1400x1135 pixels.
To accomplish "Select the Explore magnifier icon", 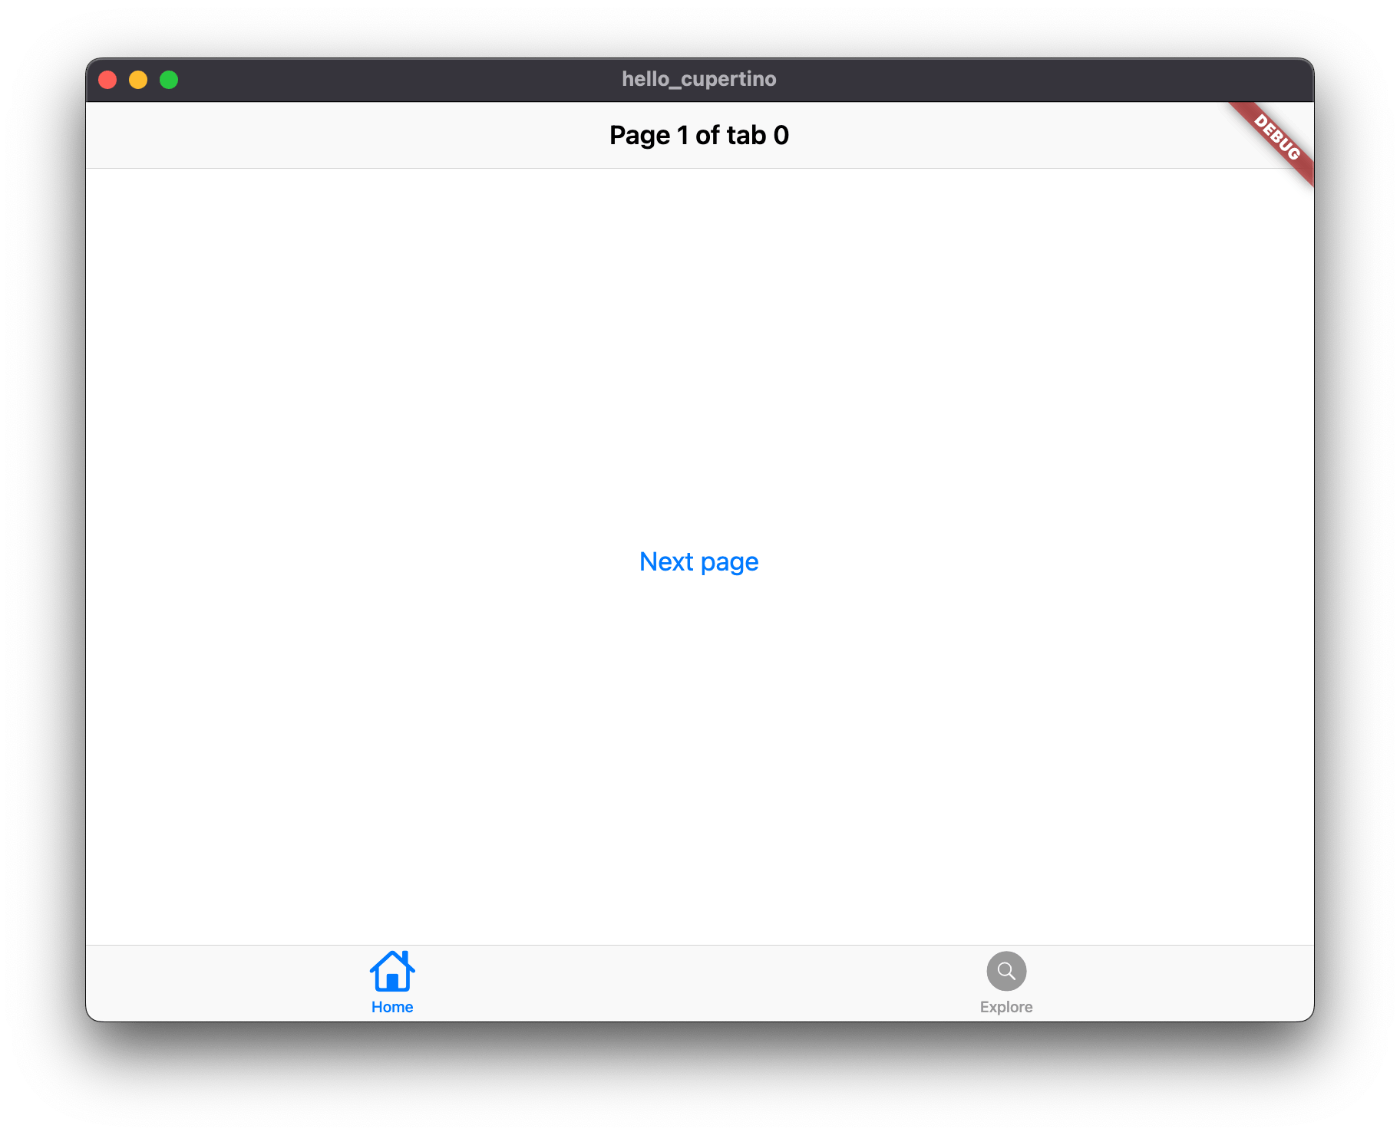I will tap(1006, 971).
